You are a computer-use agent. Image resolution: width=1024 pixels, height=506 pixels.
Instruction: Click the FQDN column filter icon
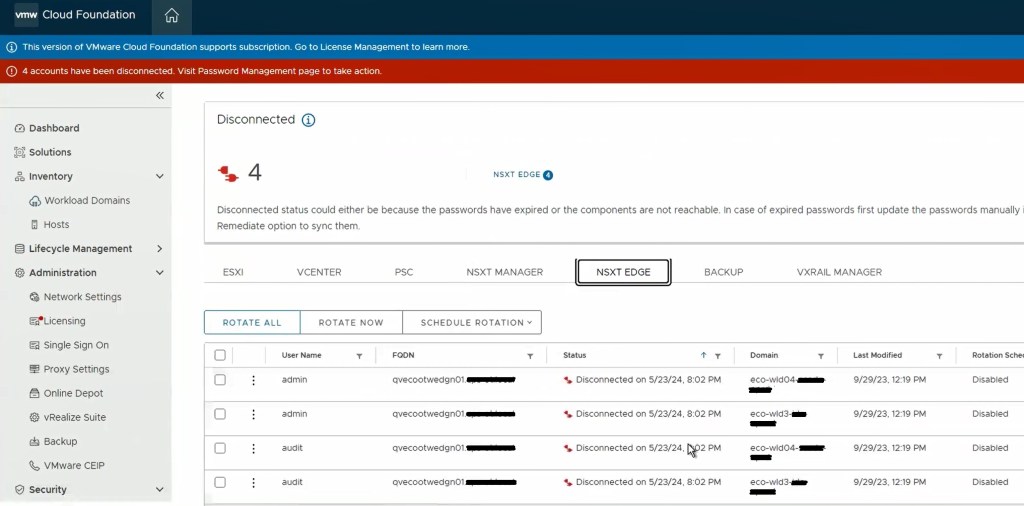point(530,356)
